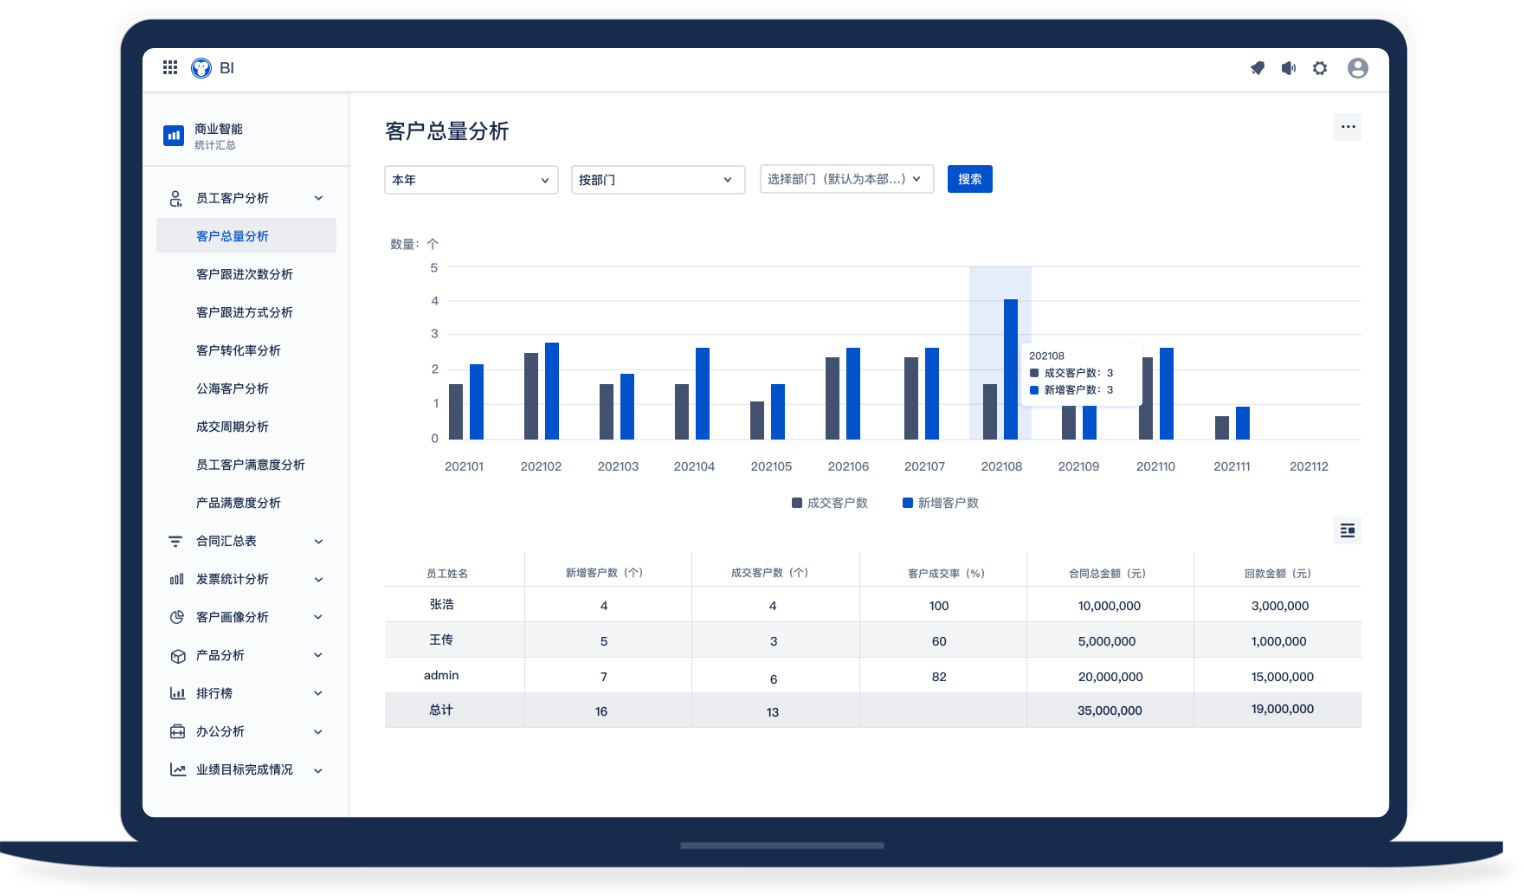Open the 按部门 dropdown
The width and height of the screenshot is (1524, 896).
657,180
